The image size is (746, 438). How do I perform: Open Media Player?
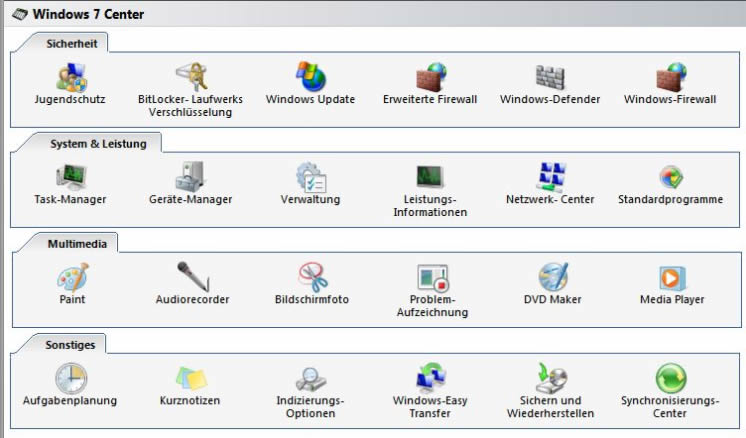(x=672, y=278)
